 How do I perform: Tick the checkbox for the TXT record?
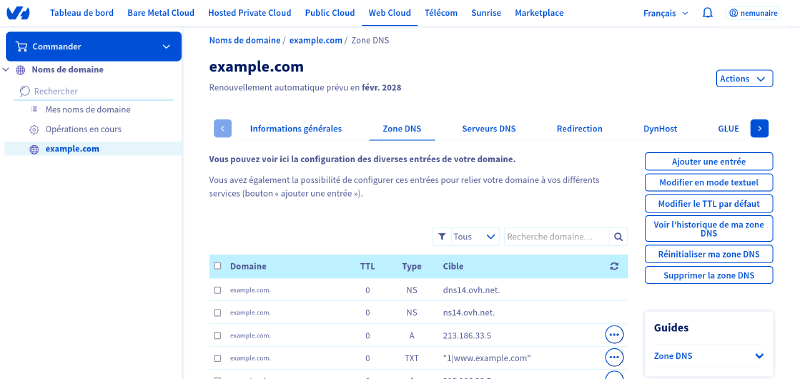[x=217, y=358]
